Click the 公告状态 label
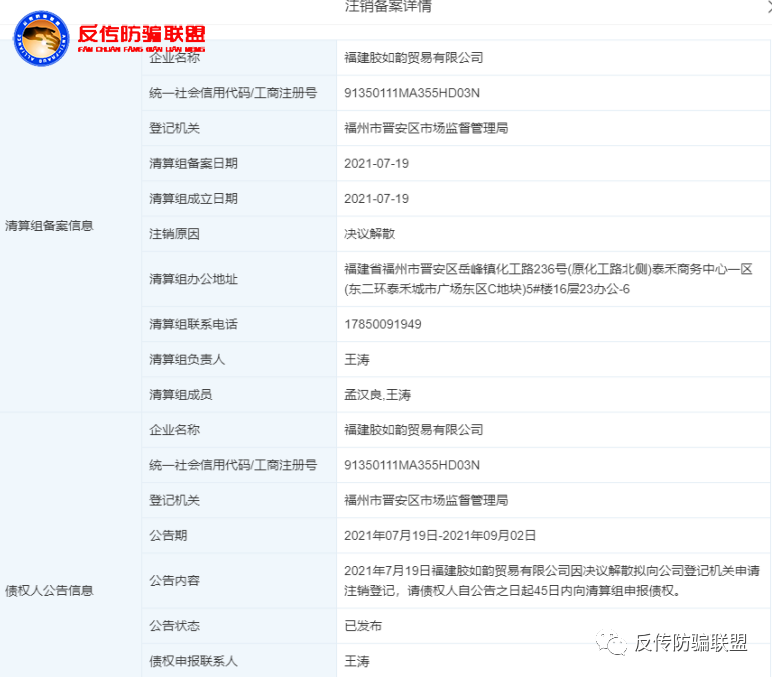772x677 pixels. coord(174,626)
